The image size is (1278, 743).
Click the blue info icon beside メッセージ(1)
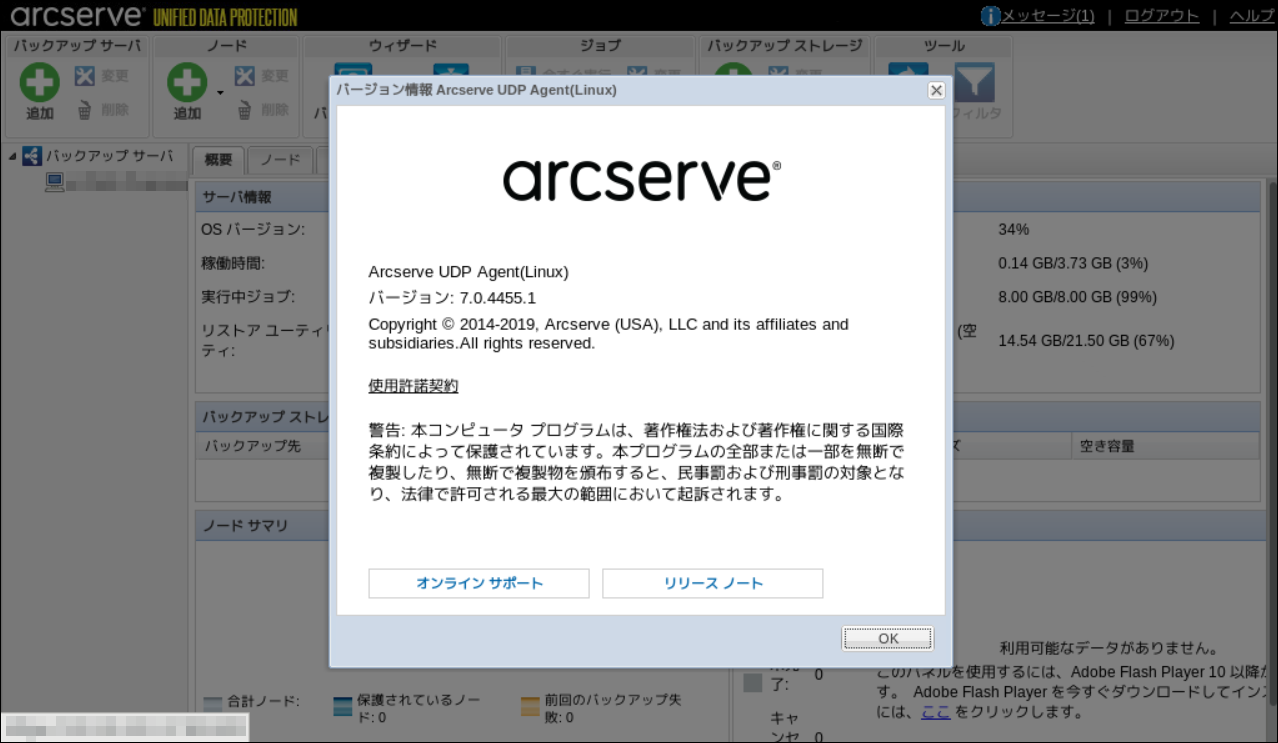tap(991, 16)
